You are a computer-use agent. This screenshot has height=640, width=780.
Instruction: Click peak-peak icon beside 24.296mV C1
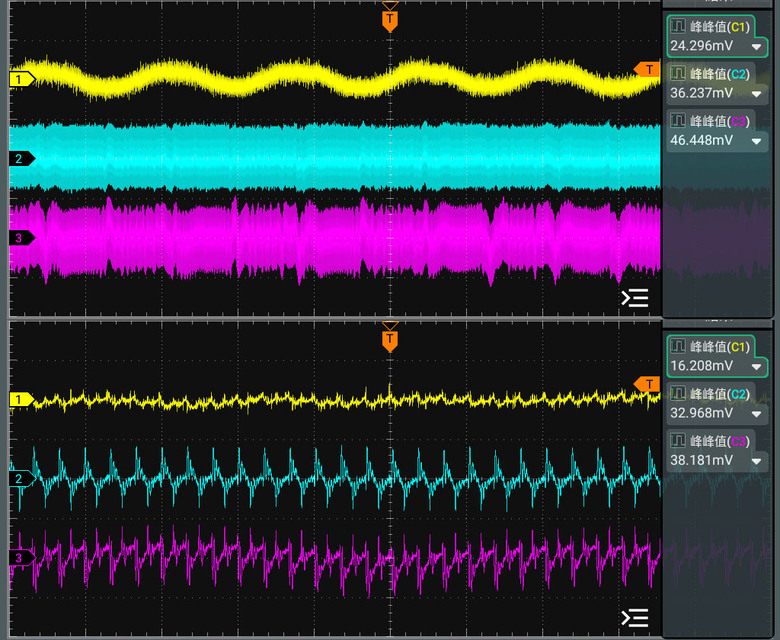click(x=678, y=26)
